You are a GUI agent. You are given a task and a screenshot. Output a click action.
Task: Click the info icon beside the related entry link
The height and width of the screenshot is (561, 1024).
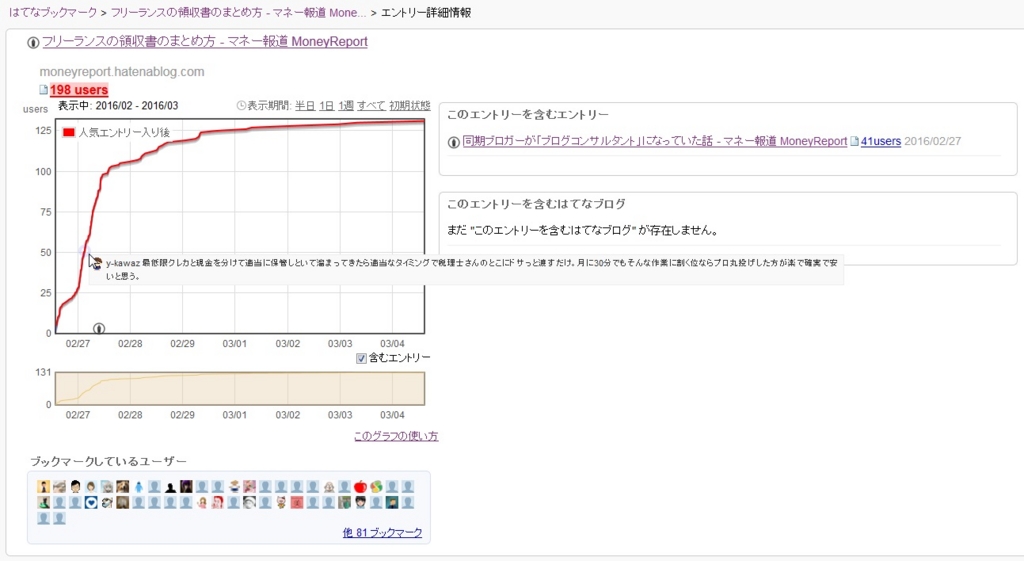[454, 142]
